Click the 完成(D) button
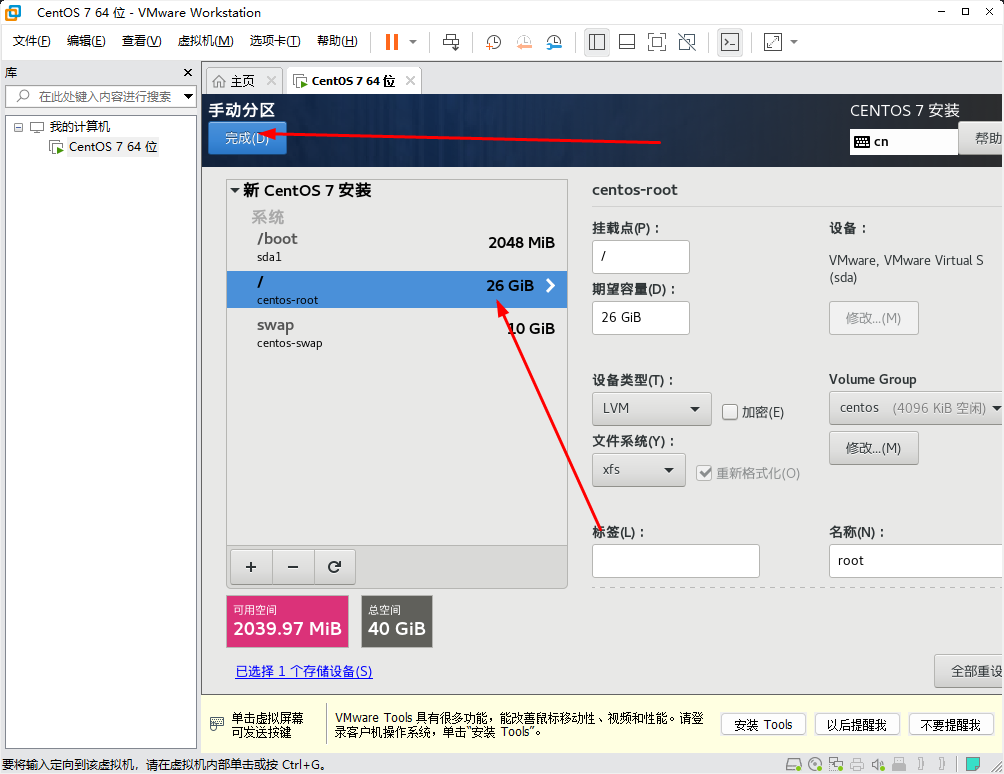The height and width of the screenshot is (774, 1004). (x=247, y=140)
